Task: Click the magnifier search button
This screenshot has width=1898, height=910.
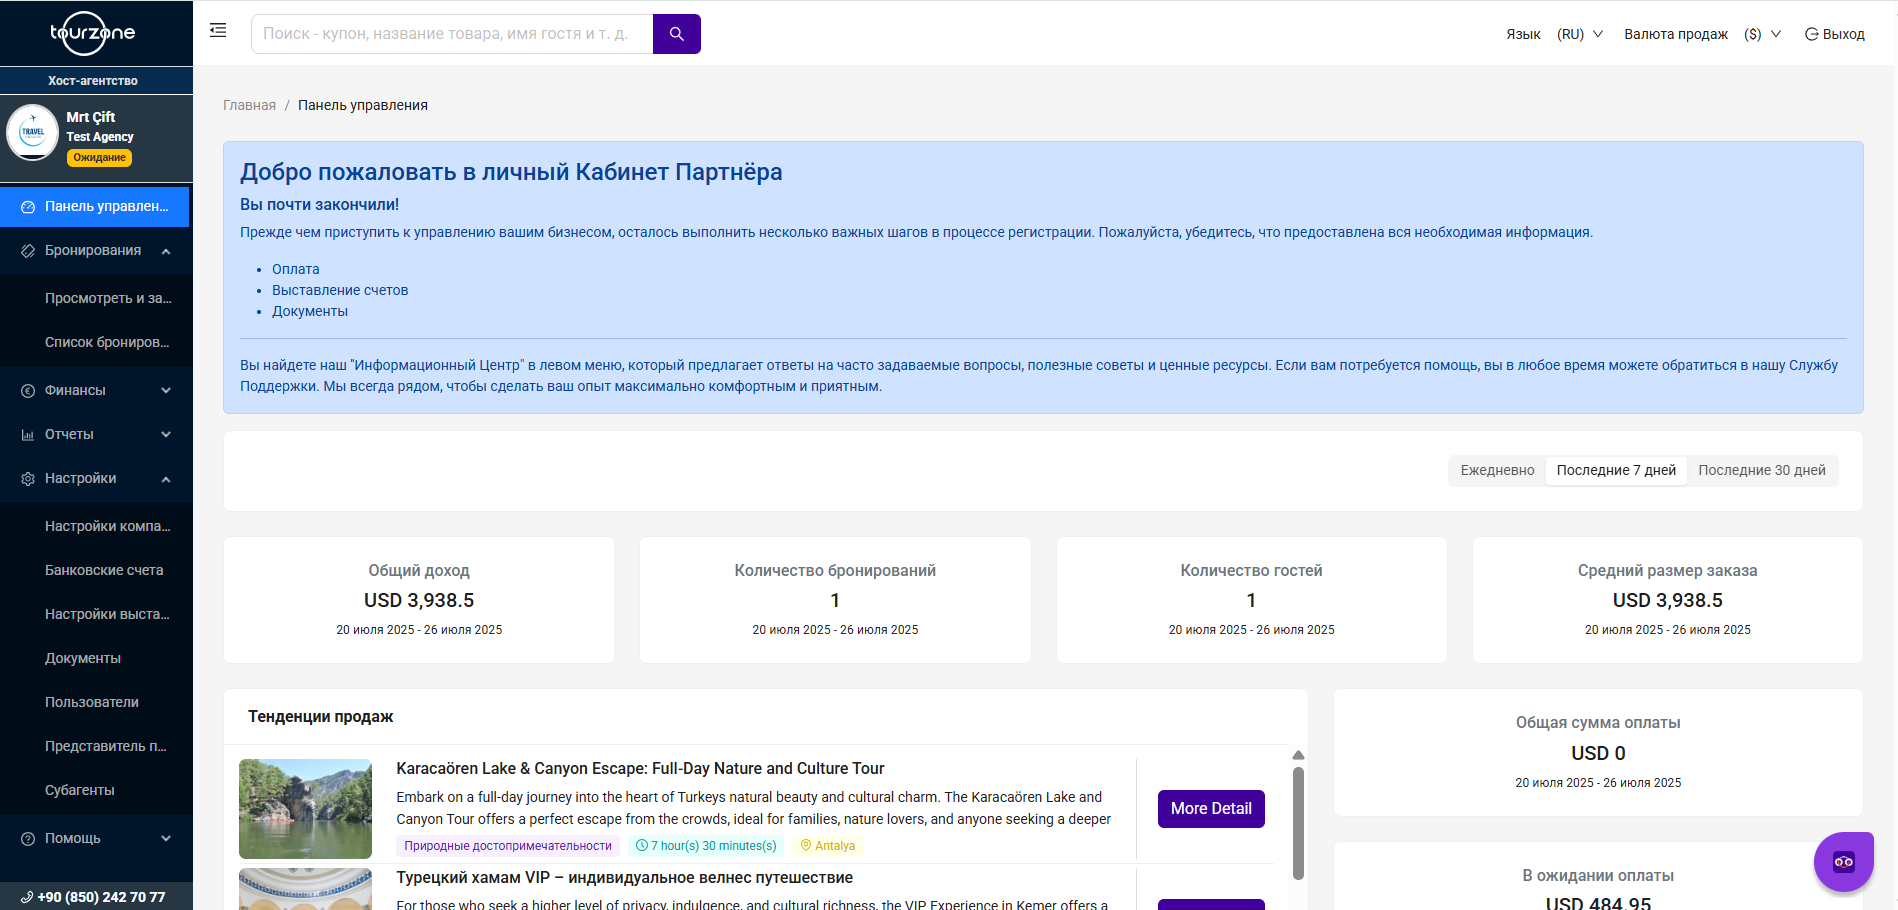Action: point(677,34)
